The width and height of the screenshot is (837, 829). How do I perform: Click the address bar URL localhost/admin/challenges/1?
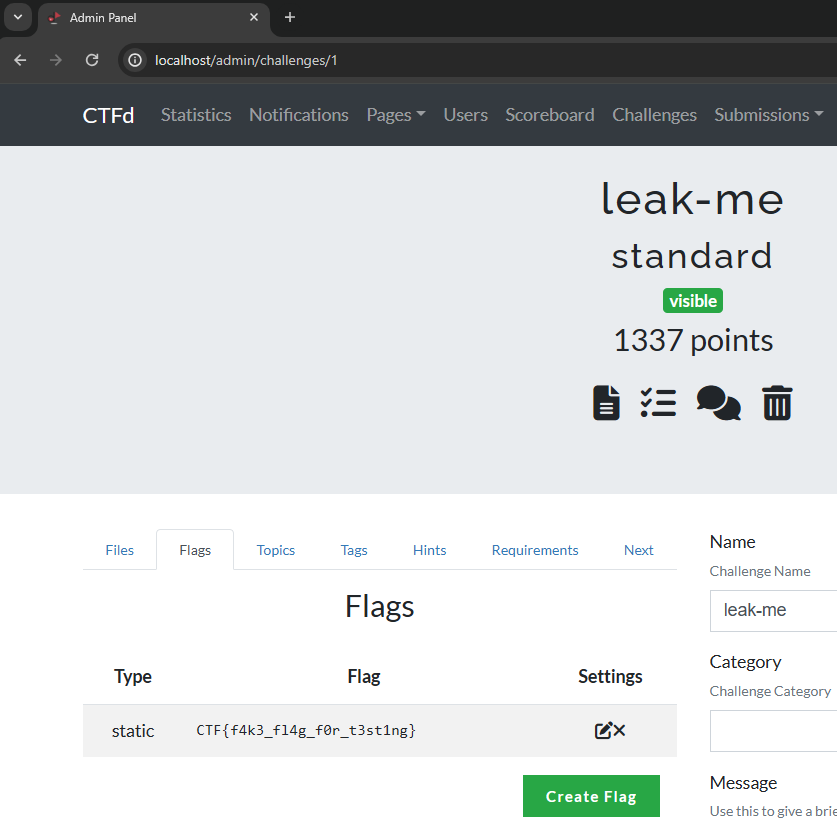pos(246,60)
